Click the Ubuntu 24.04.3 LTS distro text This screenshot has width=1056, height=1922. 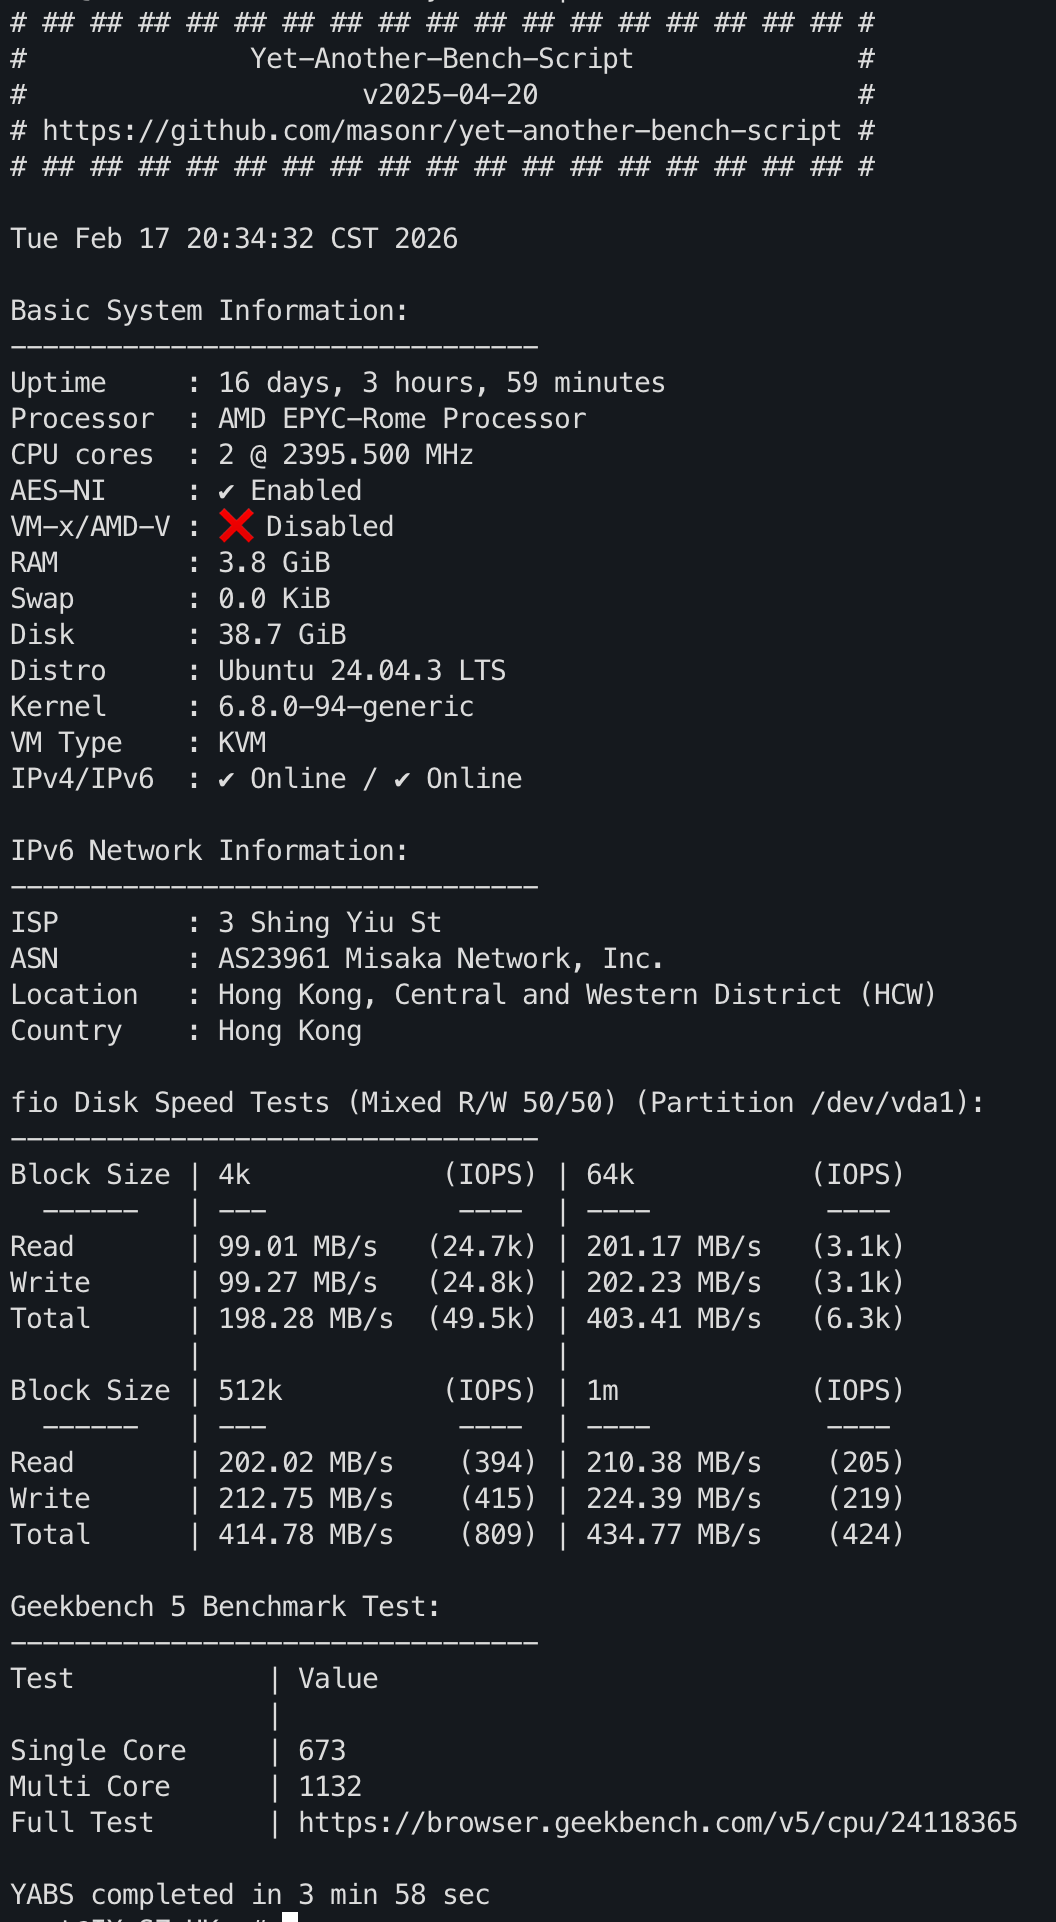(362, 671)
